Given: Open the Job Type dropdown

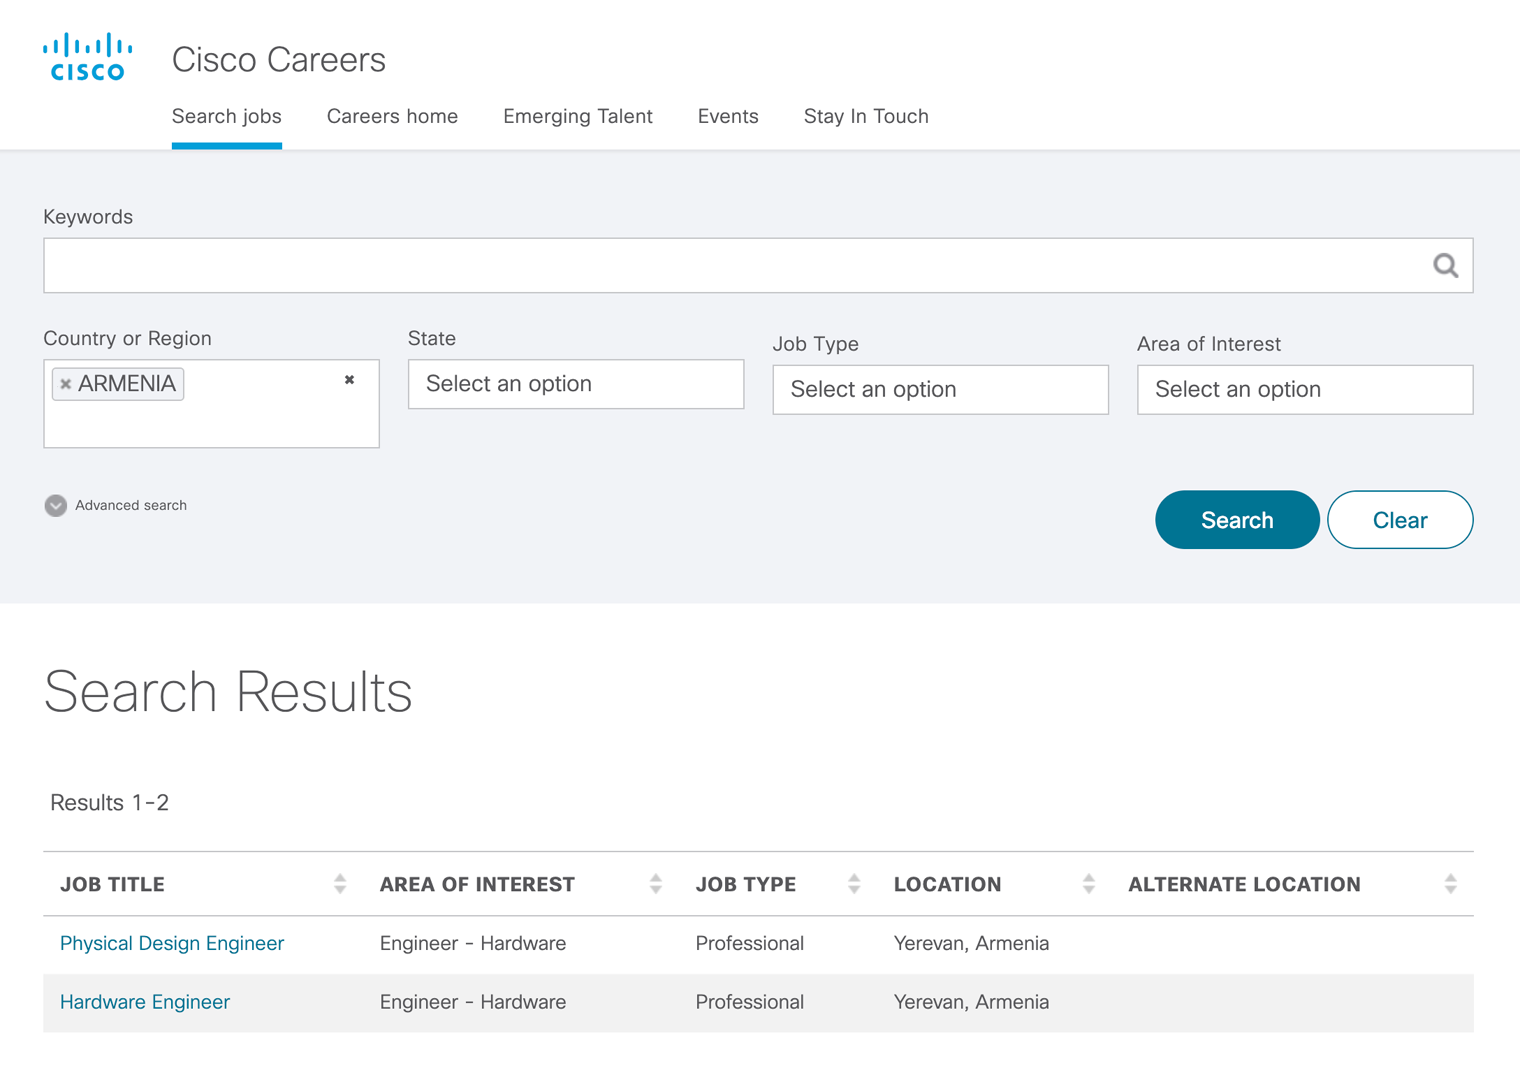Looking at the screenshot, I should click(940, 389).
